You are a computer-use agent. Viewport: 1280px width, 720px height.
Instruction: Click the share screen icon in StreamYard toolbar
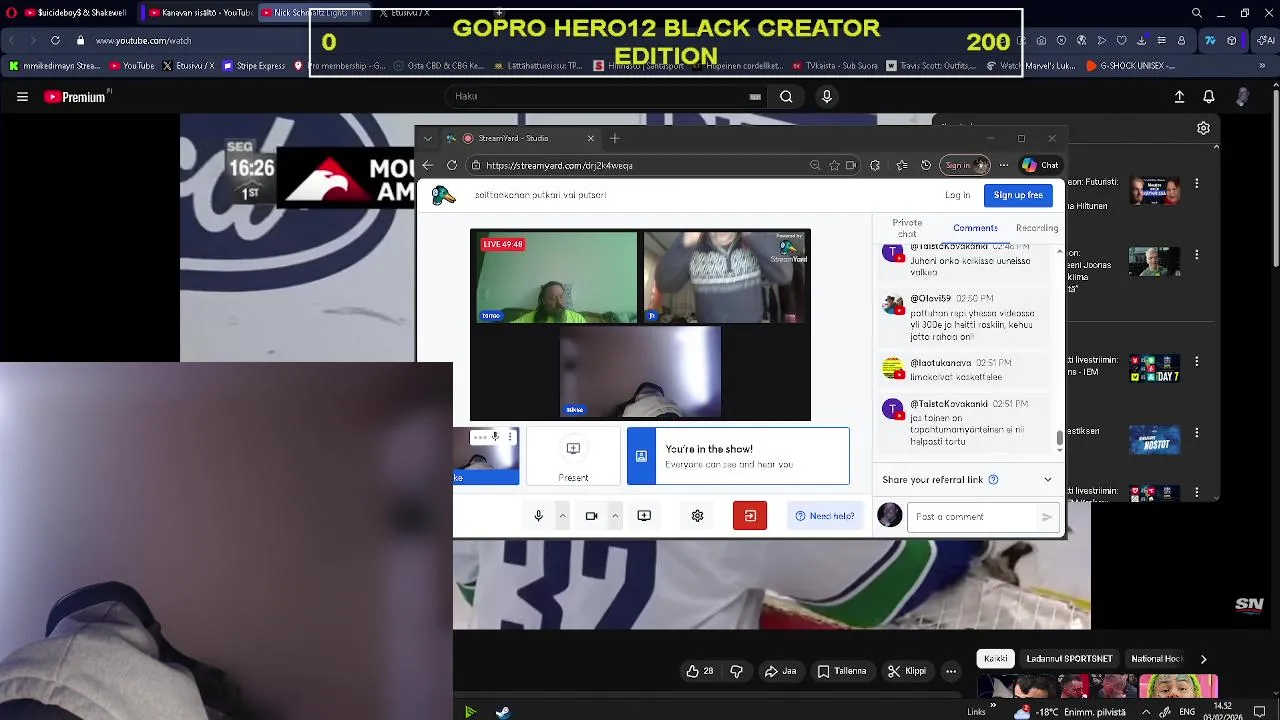coord(644,516)
